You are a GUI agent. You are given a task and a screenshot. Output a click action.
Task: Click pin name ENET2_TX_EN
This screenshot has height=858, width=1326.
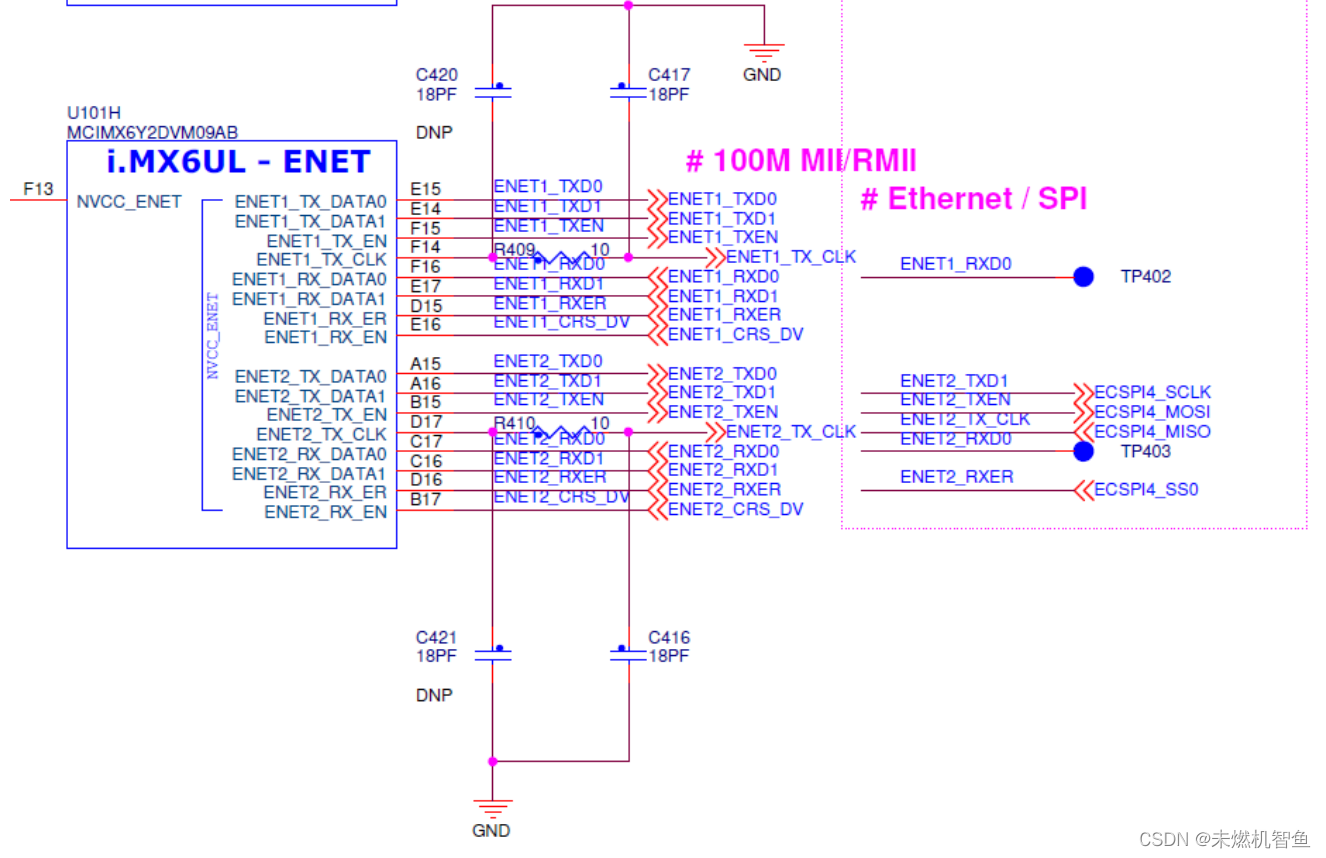(327, 415)
